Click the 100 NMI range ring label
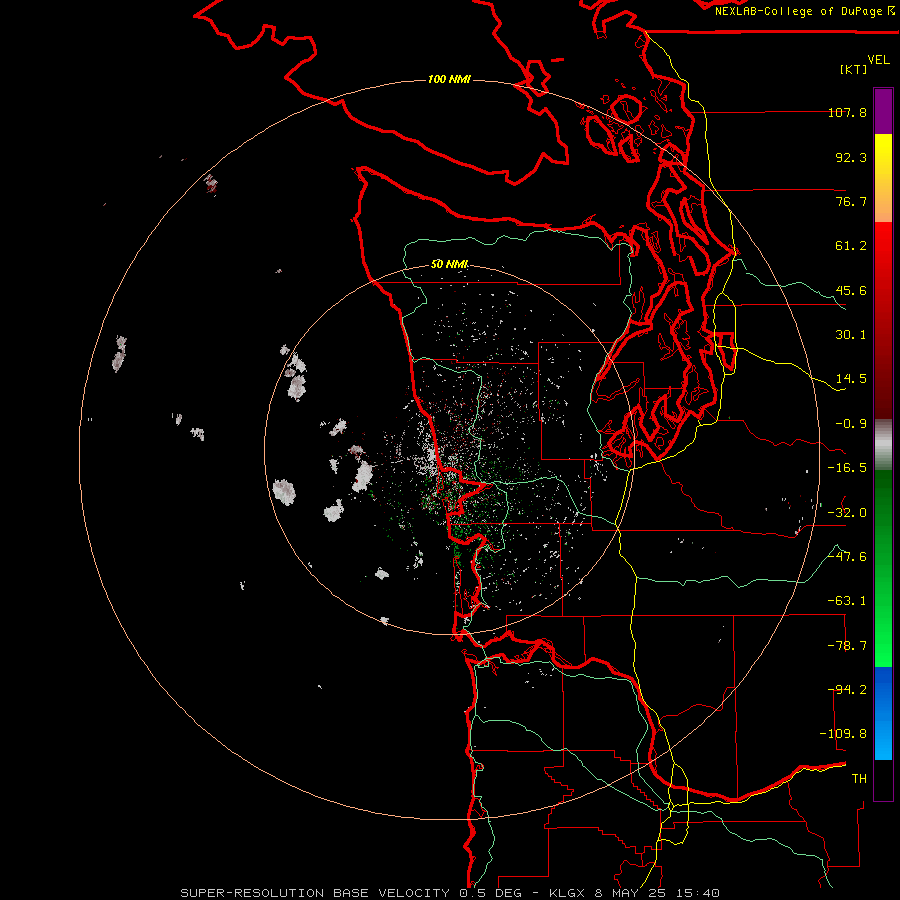 449,79
